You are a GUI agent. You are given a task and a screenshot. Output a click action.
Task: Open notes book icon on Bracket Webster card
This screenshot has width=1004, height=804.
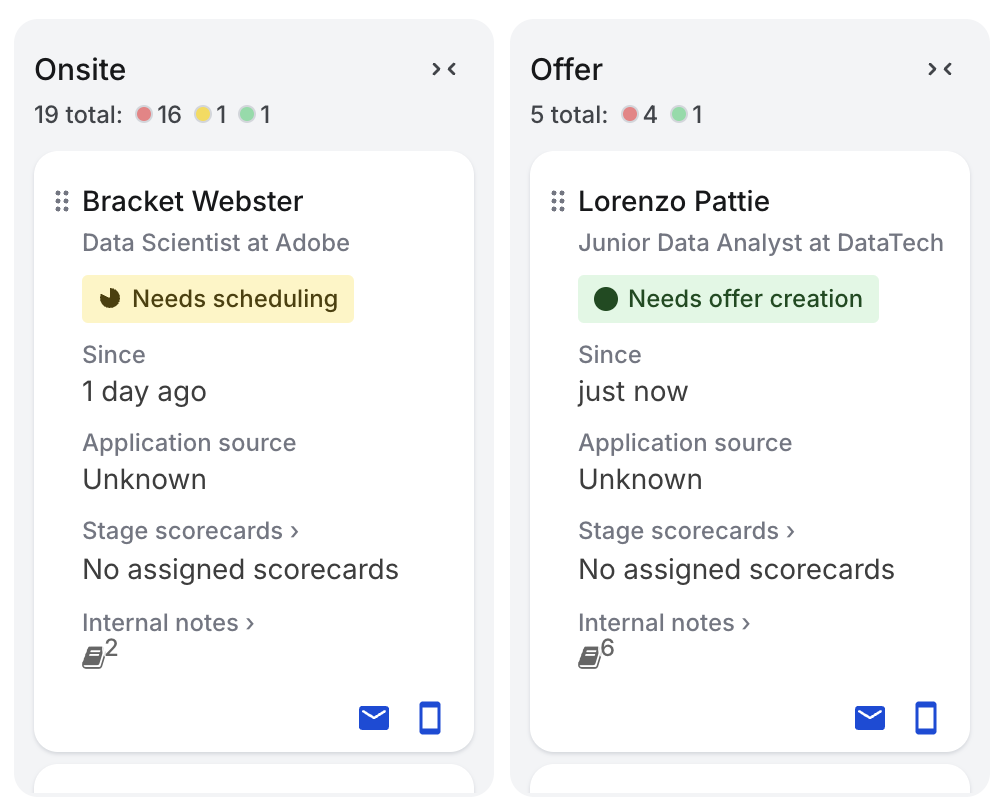93,657
